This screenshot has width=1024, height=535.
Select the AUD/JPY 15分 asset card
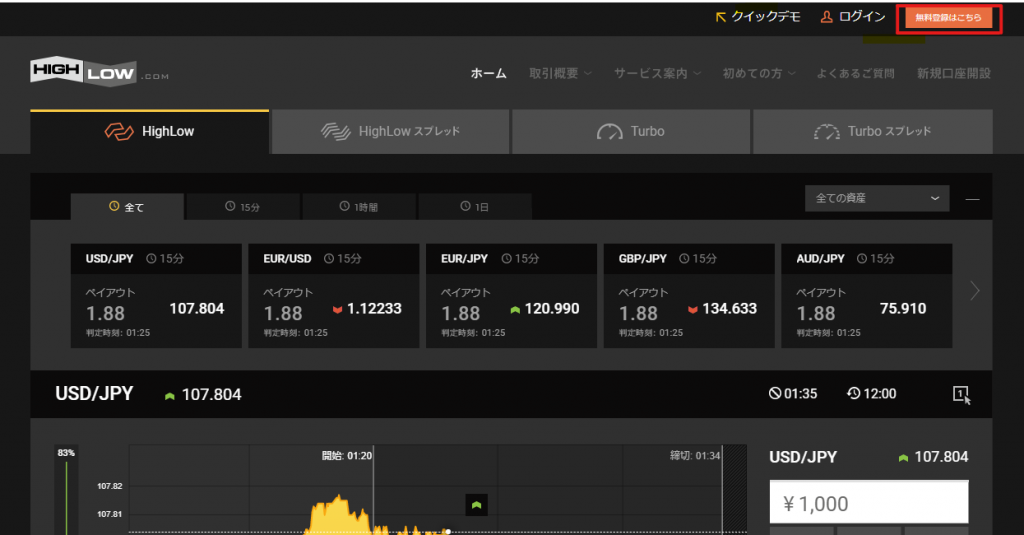867,296
